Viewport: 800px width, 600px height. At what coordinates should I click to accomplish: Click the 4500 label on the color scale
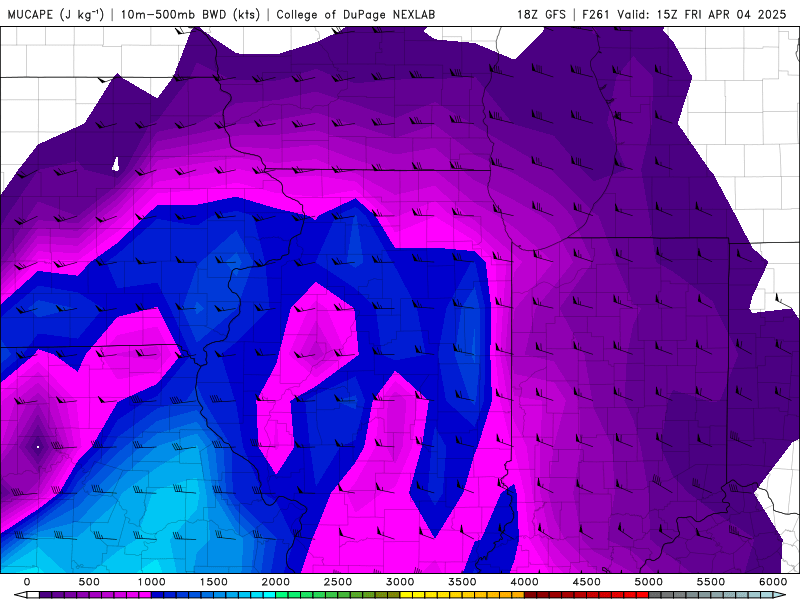pyautogui.click(x=587, y=582)
